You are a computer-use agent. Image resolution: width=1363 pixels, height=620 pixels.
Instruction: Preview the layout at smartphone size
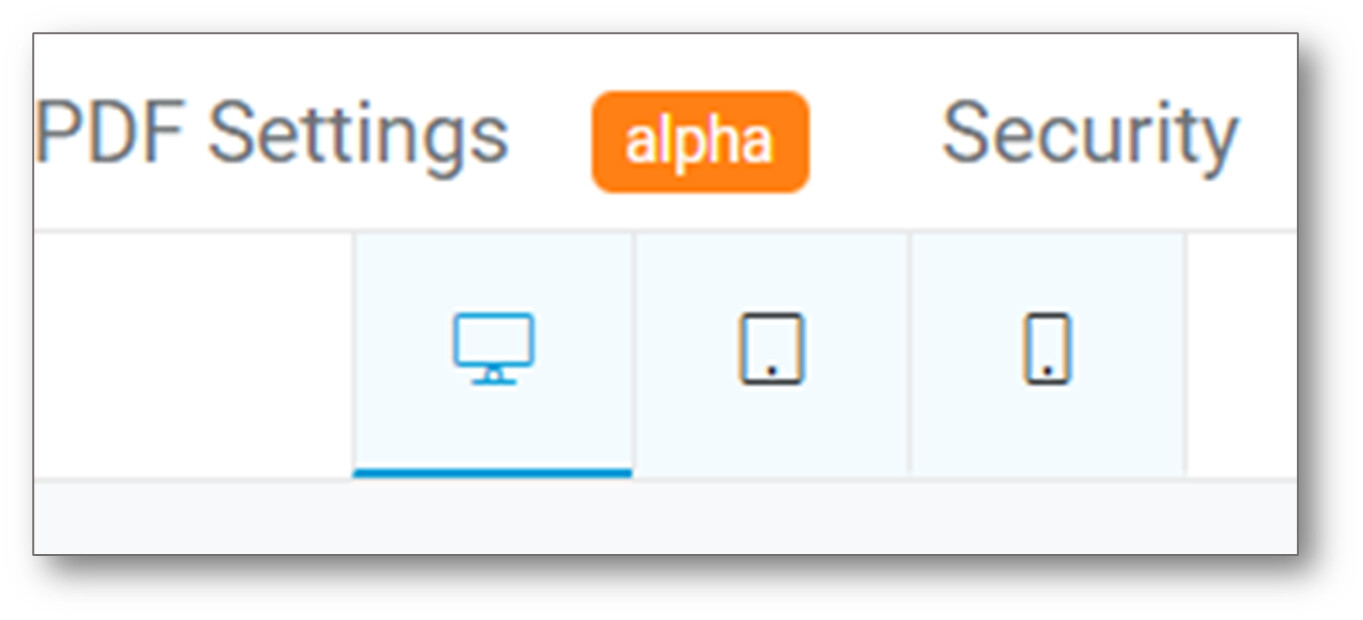[x=1047, y=349]
